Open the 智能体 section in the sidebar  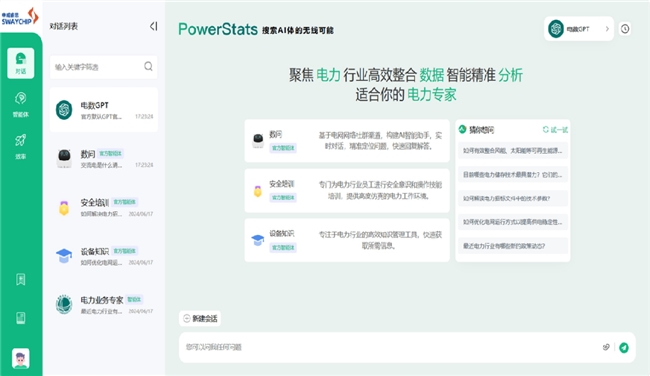[x=21, y=104]
